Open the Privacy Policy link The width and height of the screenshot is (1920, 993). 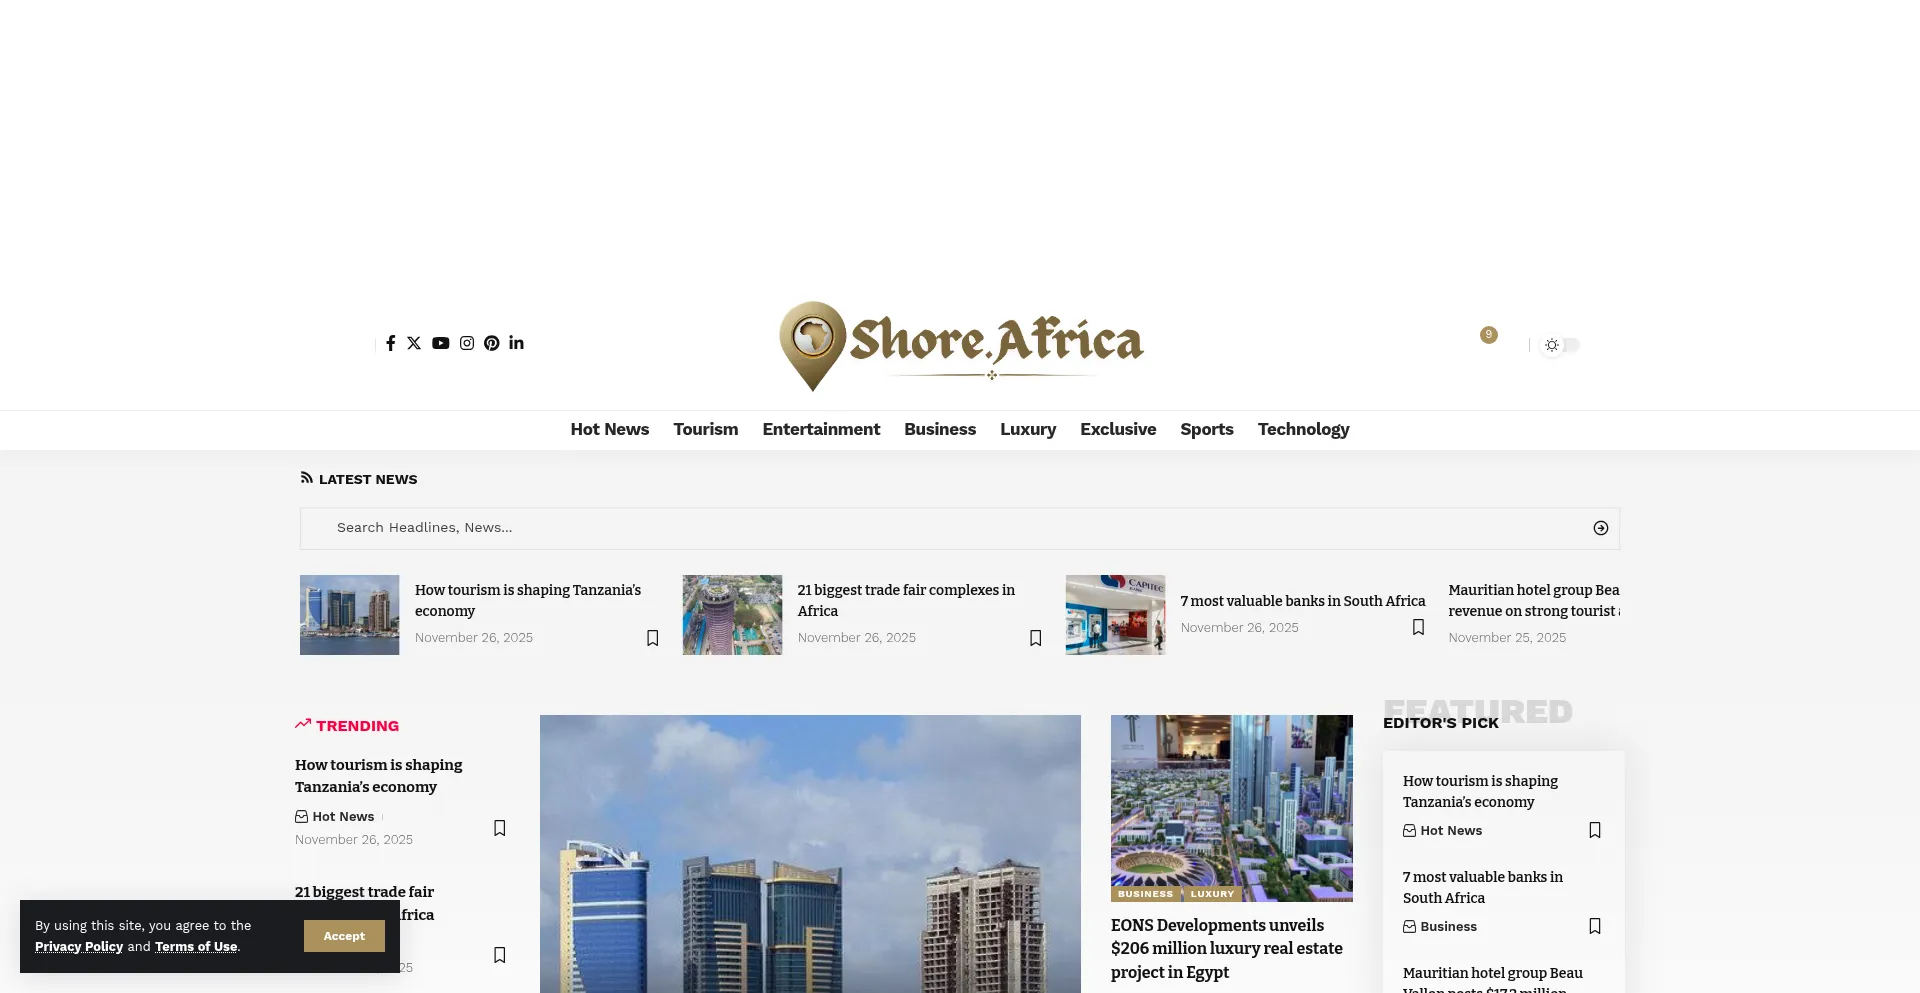79,947
